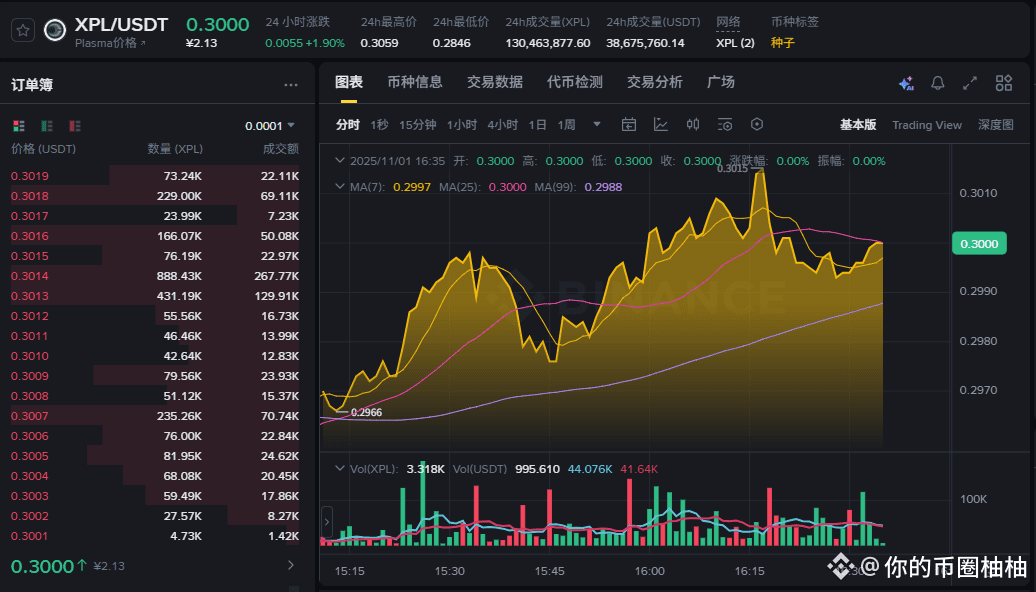1036x592 pixels.
Task: Click the XPL (2) network value
Action: click(x=735, y=43)
